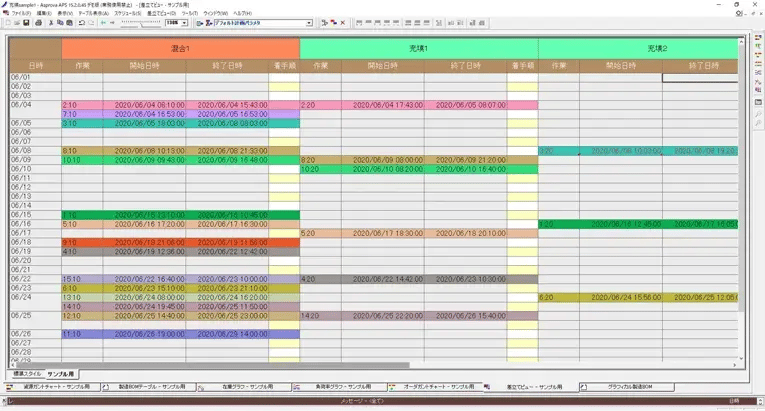Click the 充填1 resource column header
This screenshot has height=411, width=765.
(418, 48)
